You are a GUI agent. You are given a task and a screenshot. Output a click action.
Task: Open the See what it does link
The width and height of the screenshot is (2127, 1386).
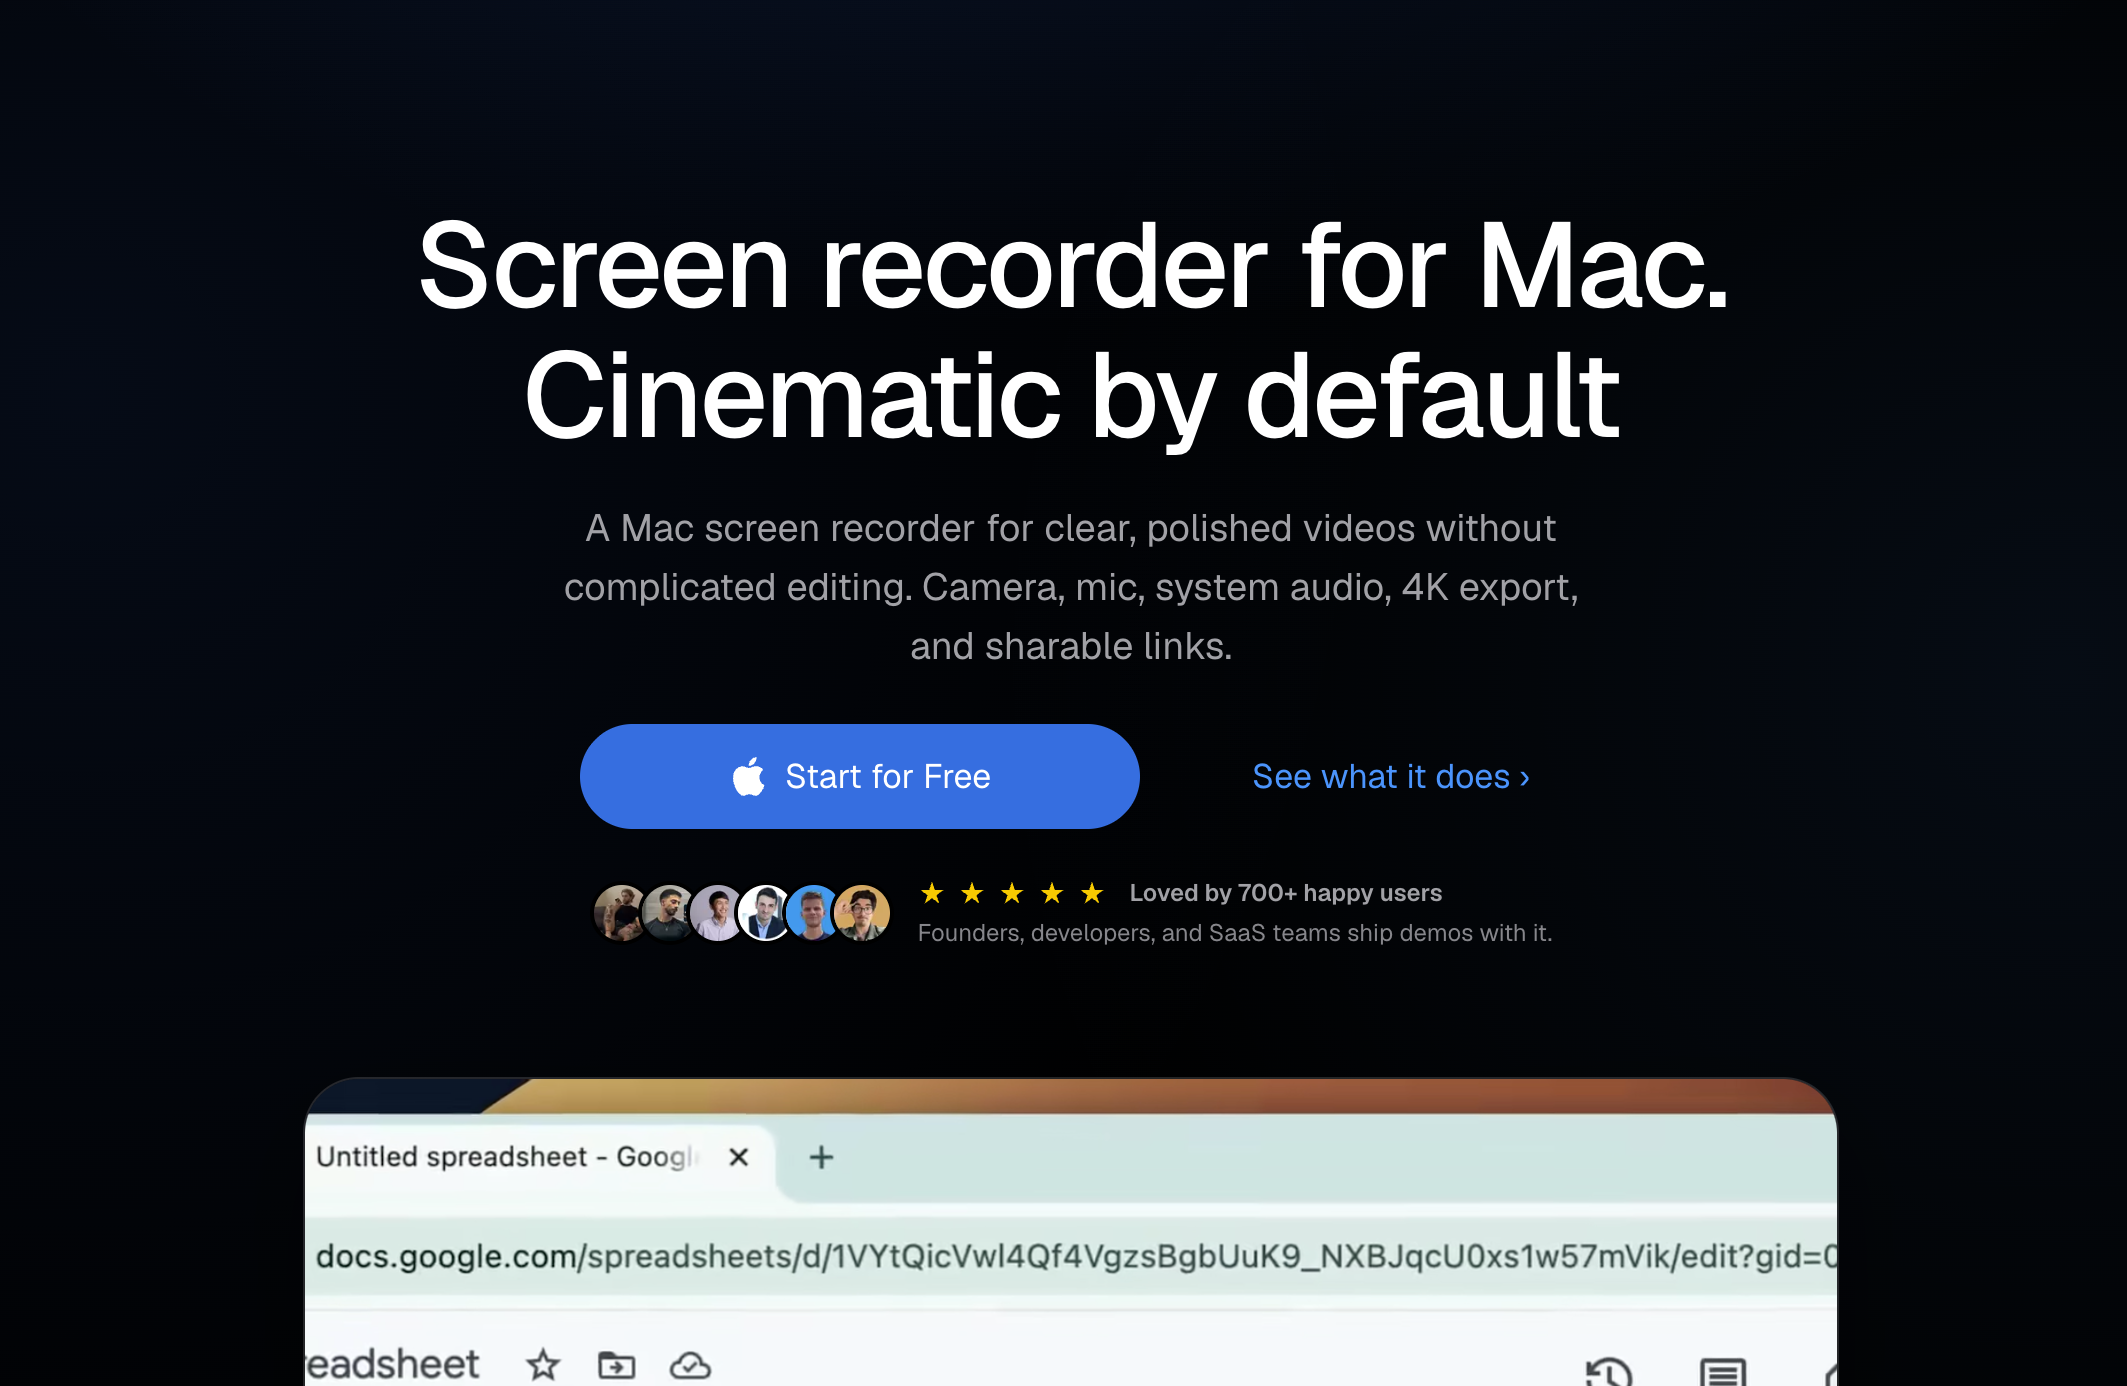click(1391, 776)
